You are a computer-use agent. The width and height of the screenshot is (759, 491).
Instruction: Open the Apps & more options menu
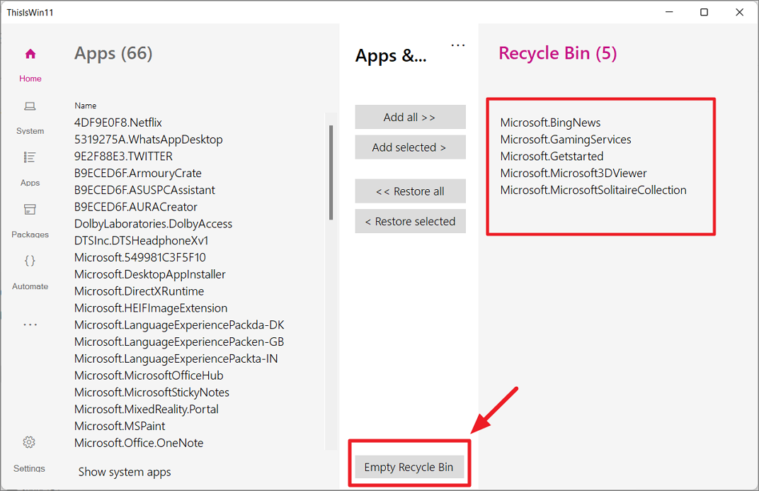pyautogui.click(x=458, y=46)
